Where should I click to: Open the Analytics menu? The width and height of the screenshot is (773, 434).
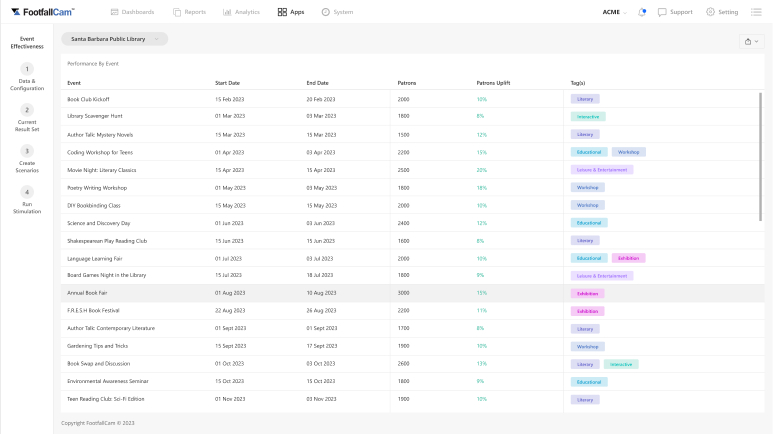pos(240,12)
